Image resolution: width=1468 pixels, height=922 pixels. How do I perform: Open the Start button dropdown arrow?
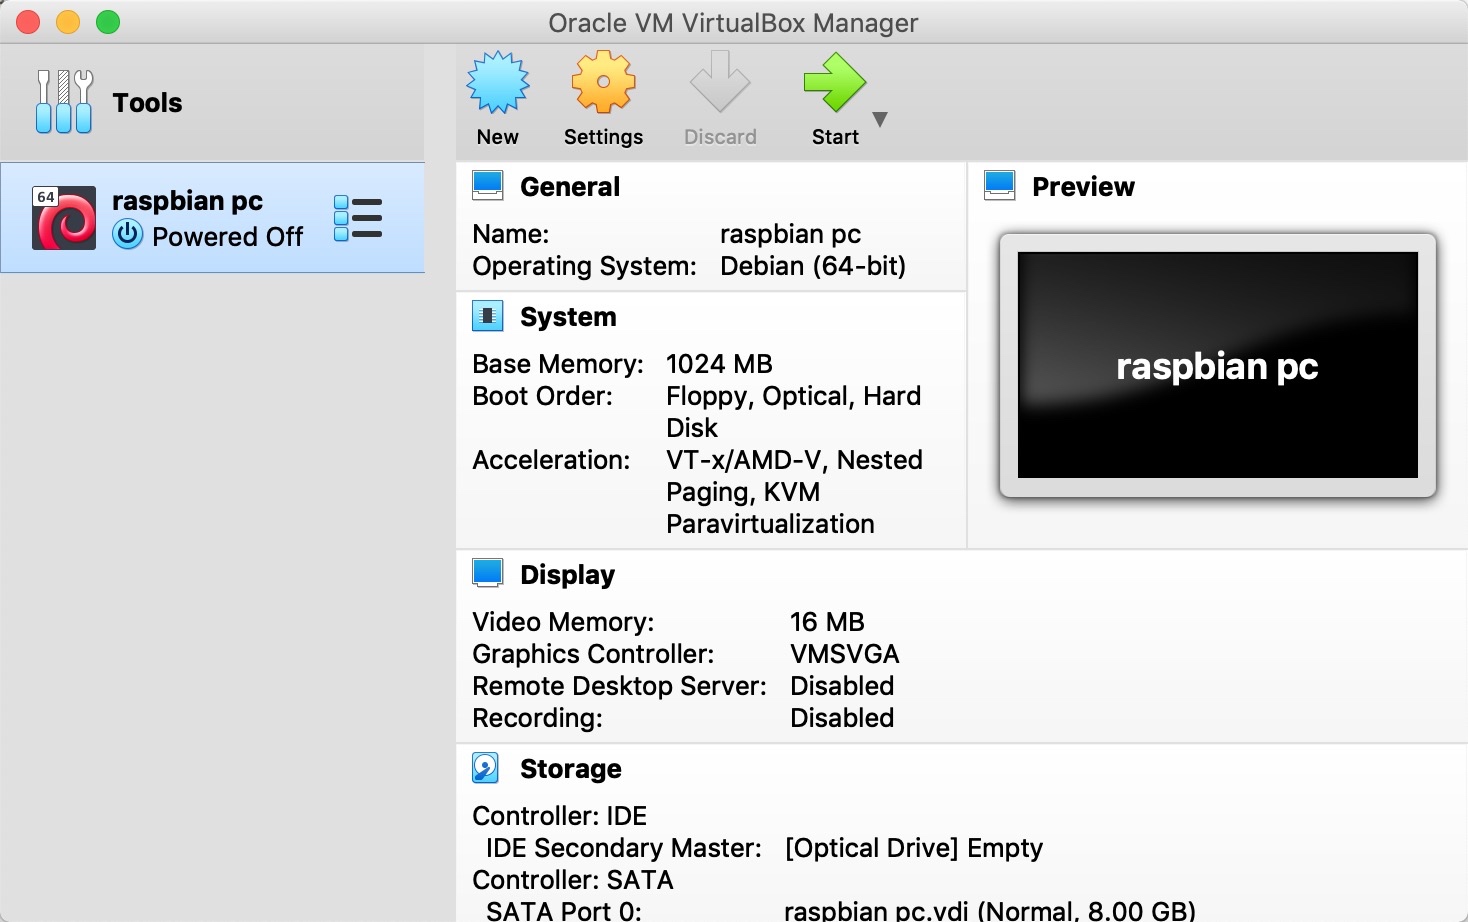(880, 120)
